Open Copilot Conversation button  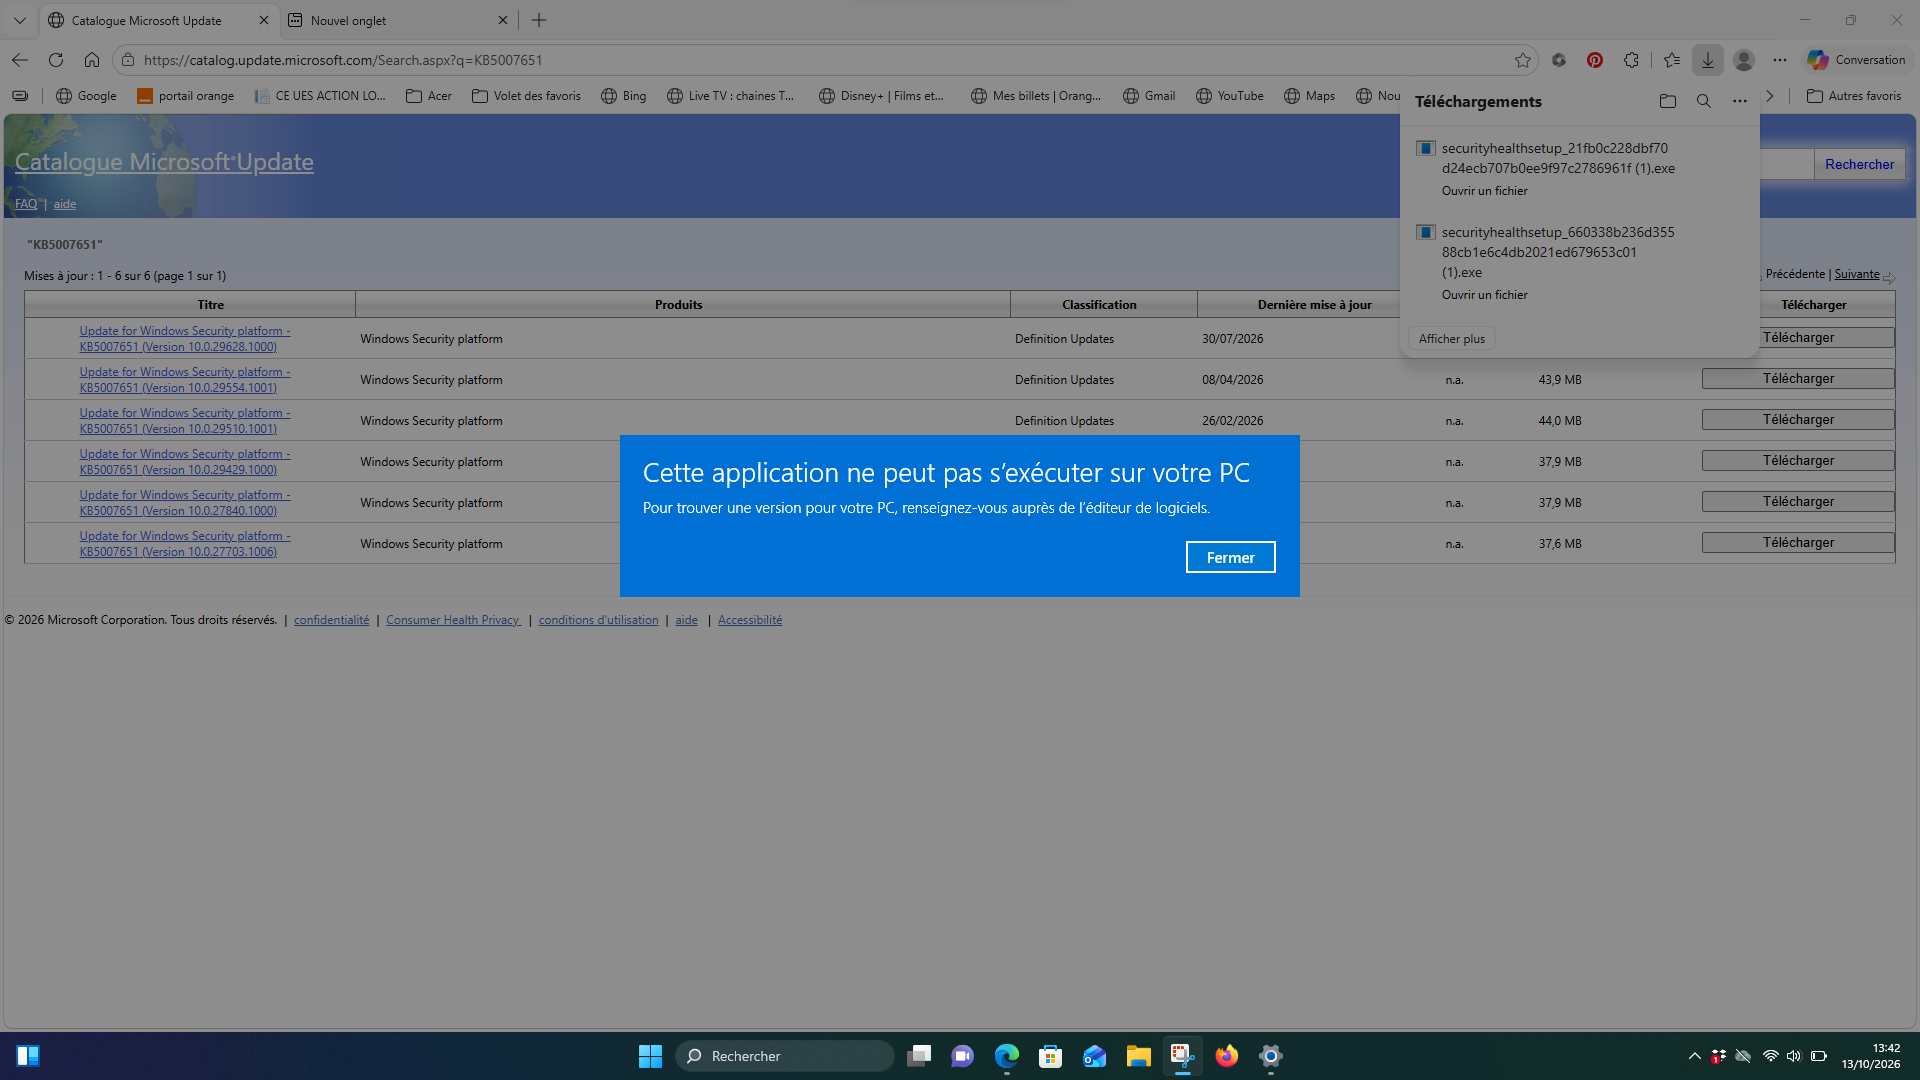tap(1857, 60)
